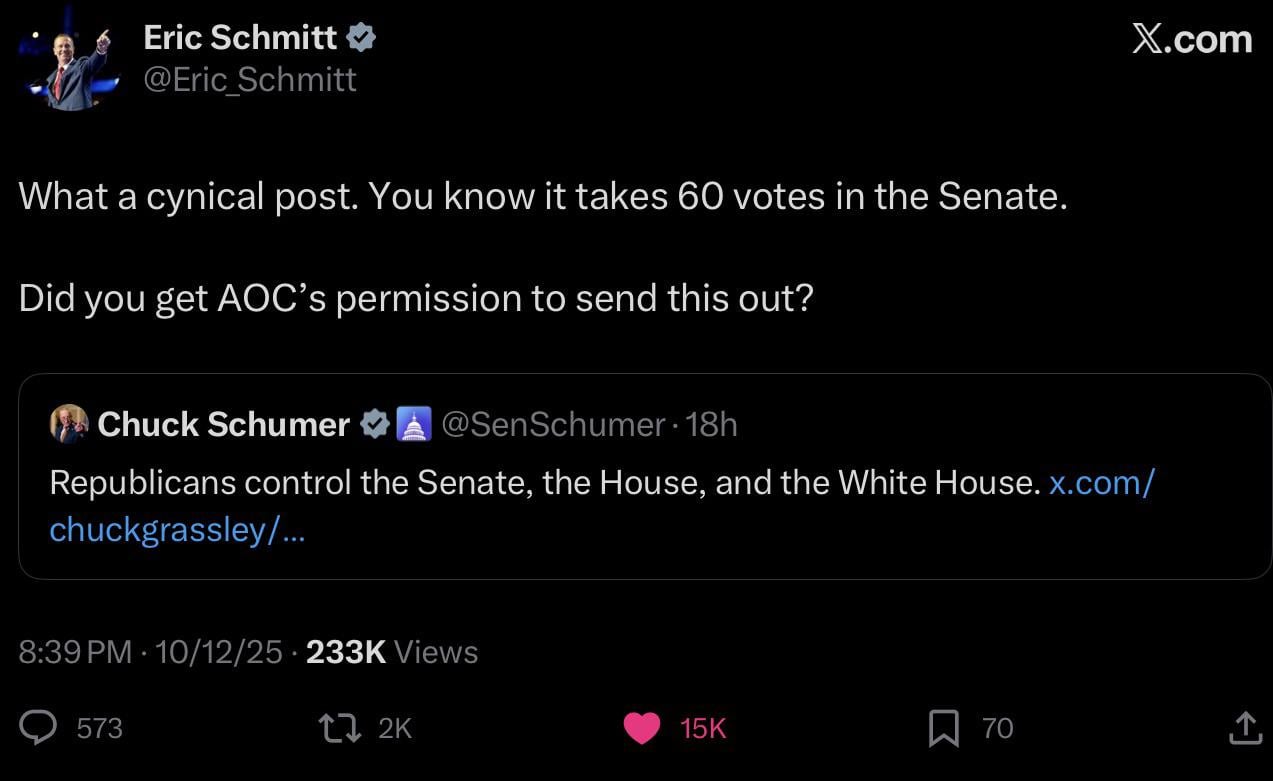Open the 8:39 PM timestamp
Image resolution: width=1273 pixels, height=781 pixels.
(75, 652)
